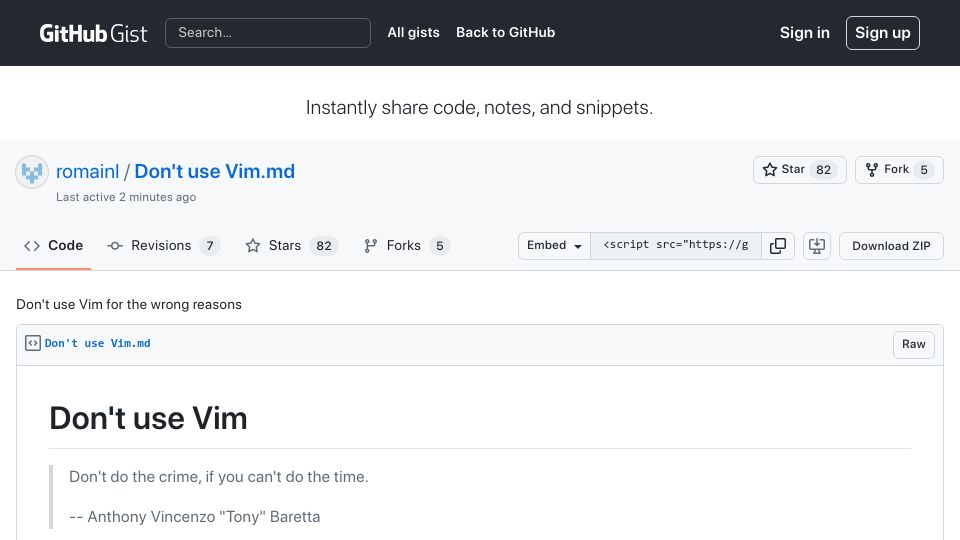This screenshot has width=960, height=540.
Task: Select the embed script URL field
Action: pos(676,246)
